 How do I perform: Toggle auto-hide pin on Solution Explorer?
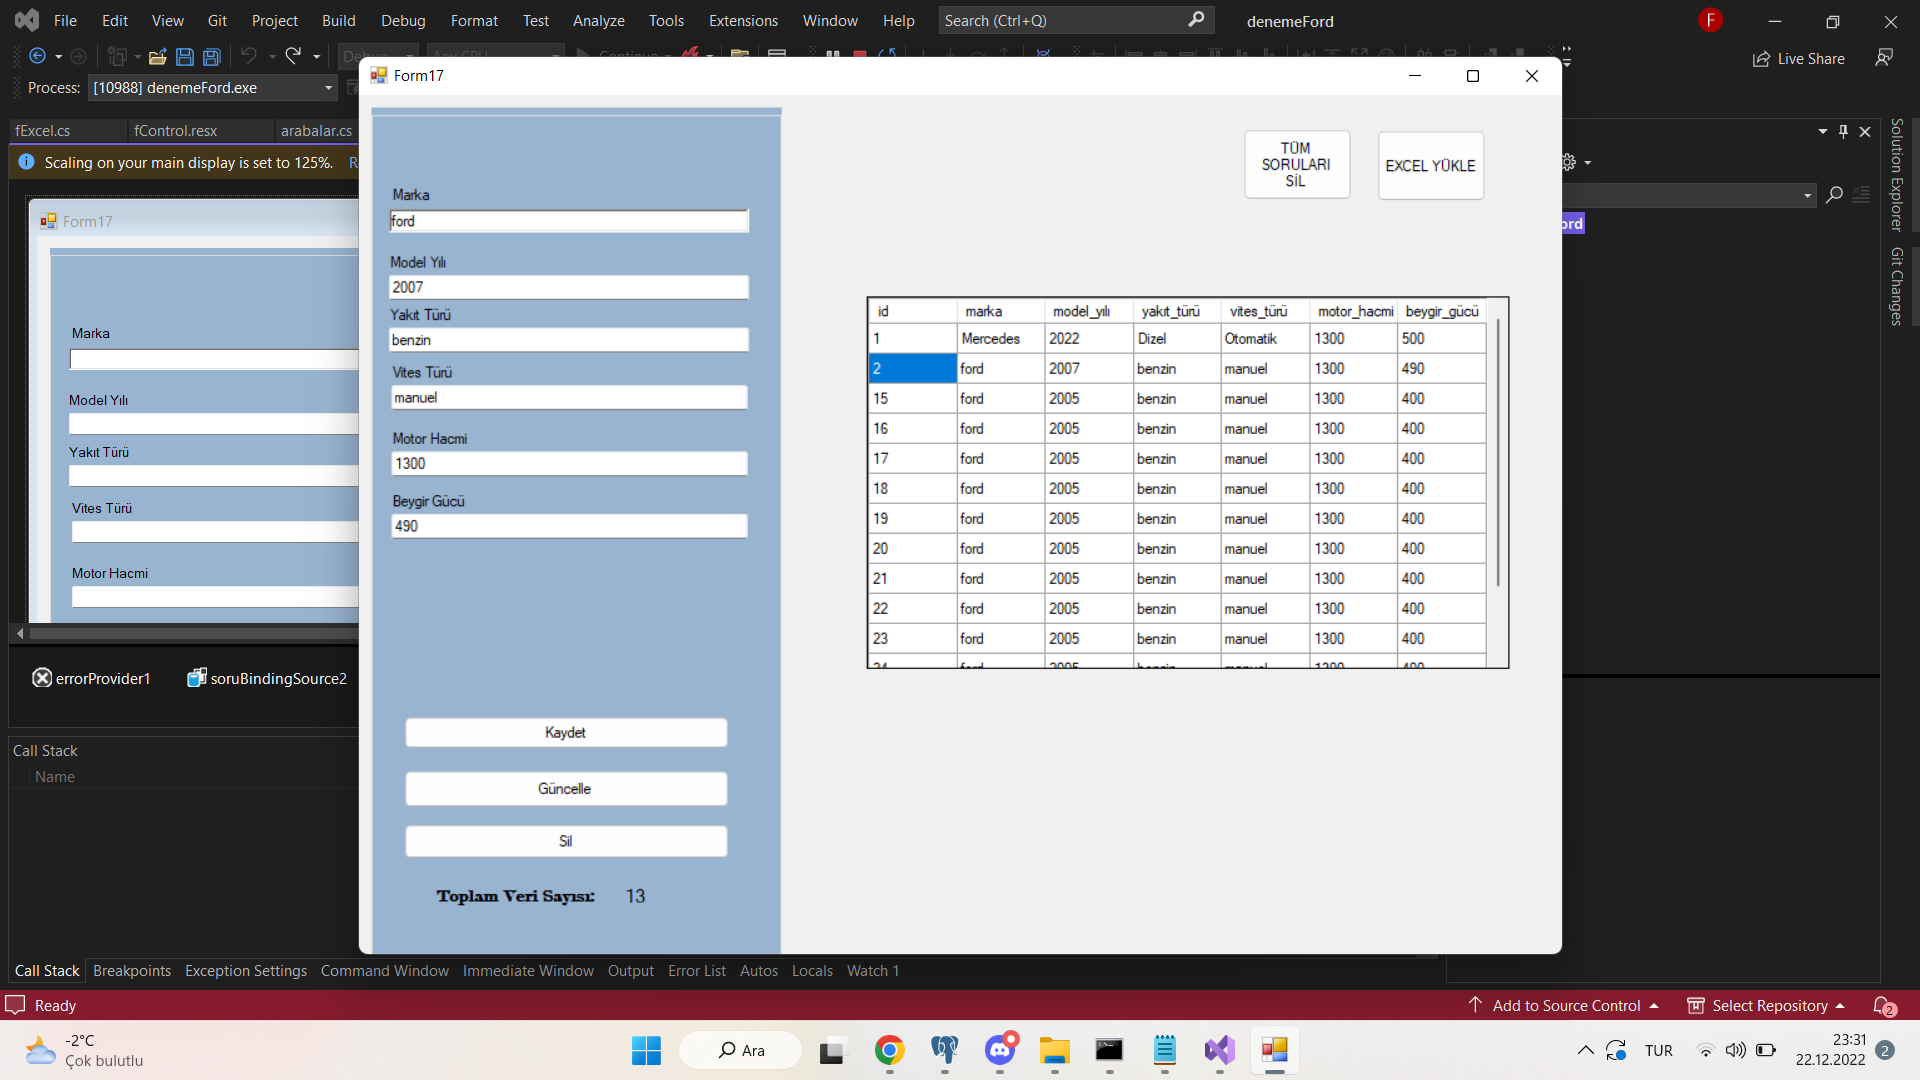pyautogui.click(x=1843, y=131)
